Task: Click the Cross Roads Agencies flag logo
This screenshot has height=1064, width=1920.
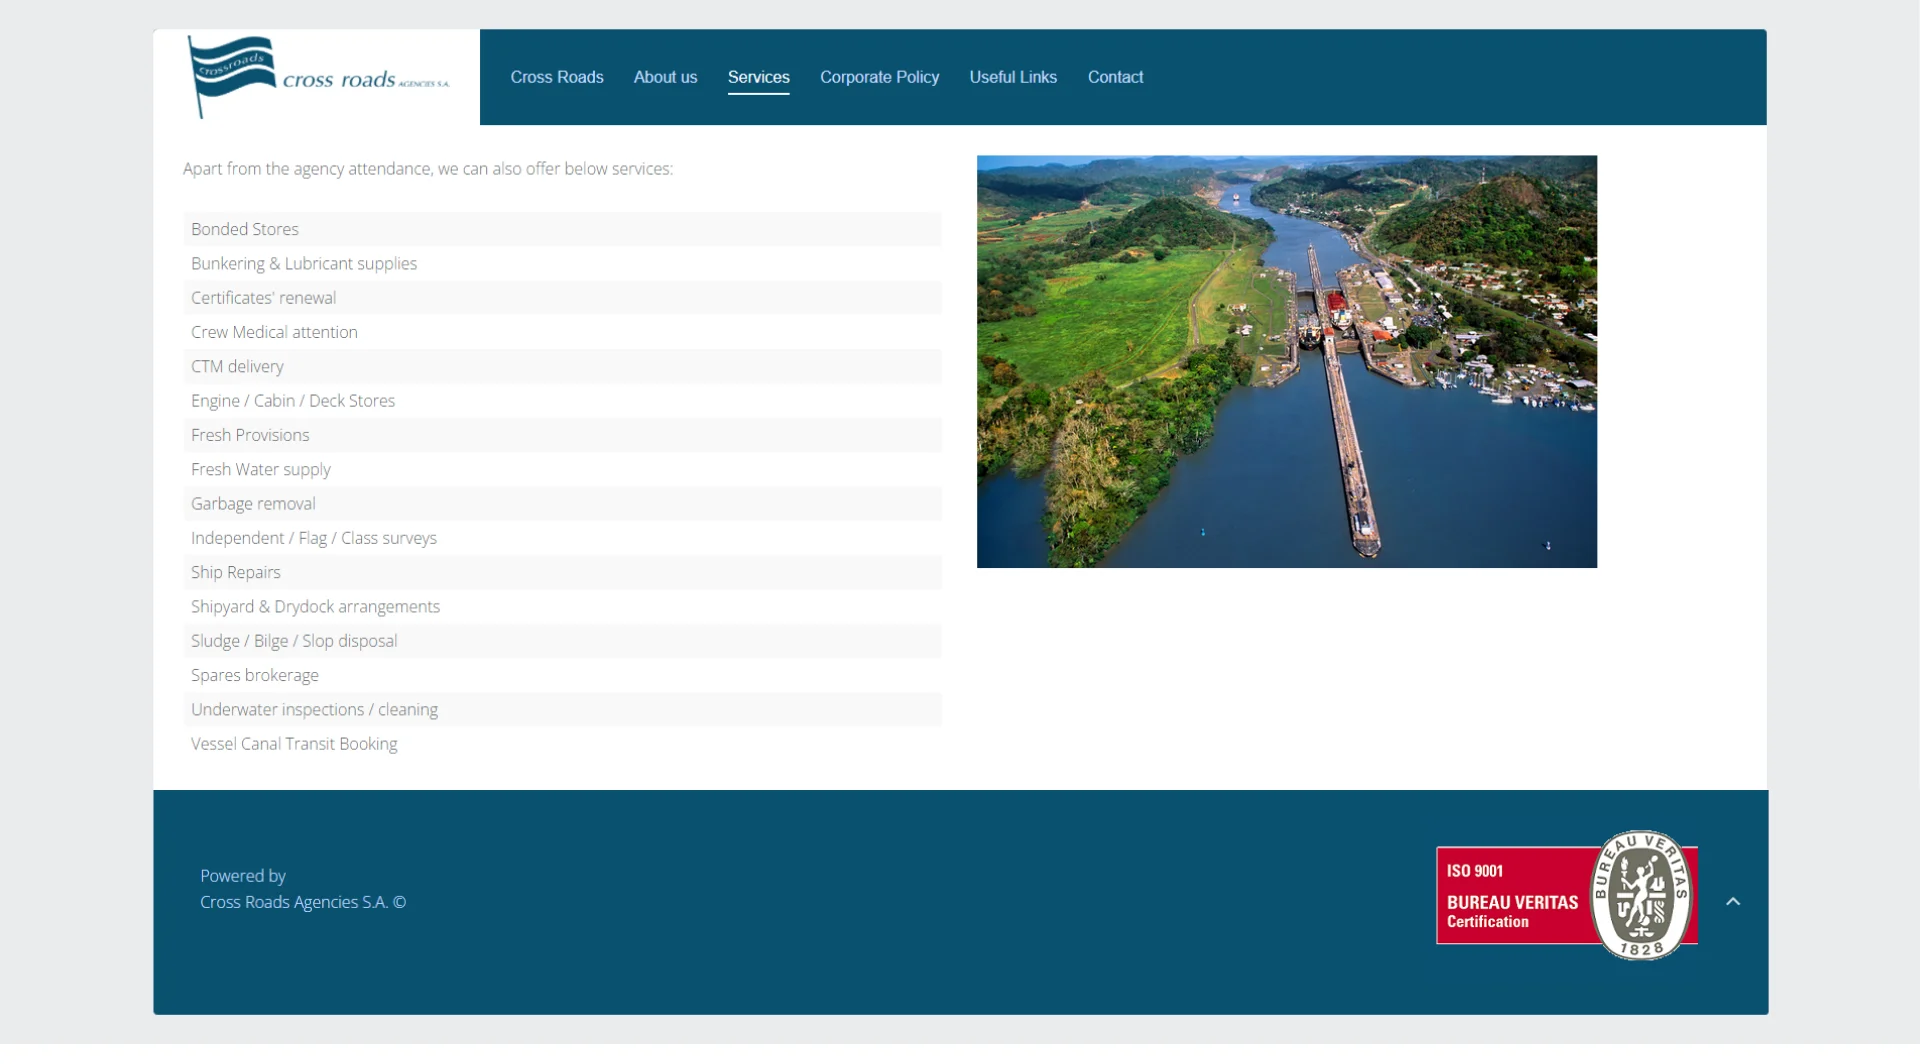Action: [x=319, y=78]
